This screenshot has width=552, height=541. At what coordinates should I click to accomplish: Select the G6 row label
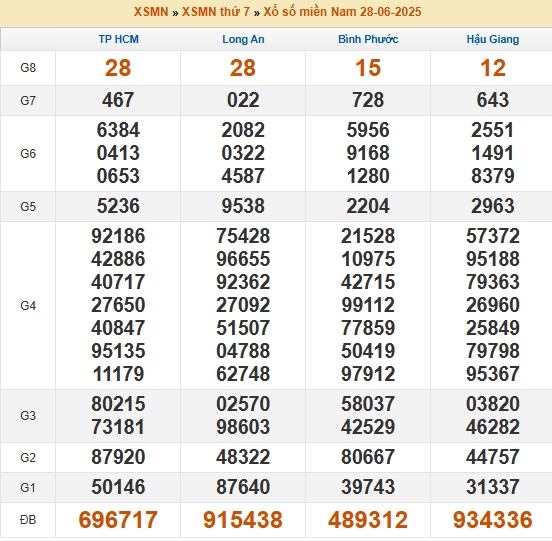28,153
